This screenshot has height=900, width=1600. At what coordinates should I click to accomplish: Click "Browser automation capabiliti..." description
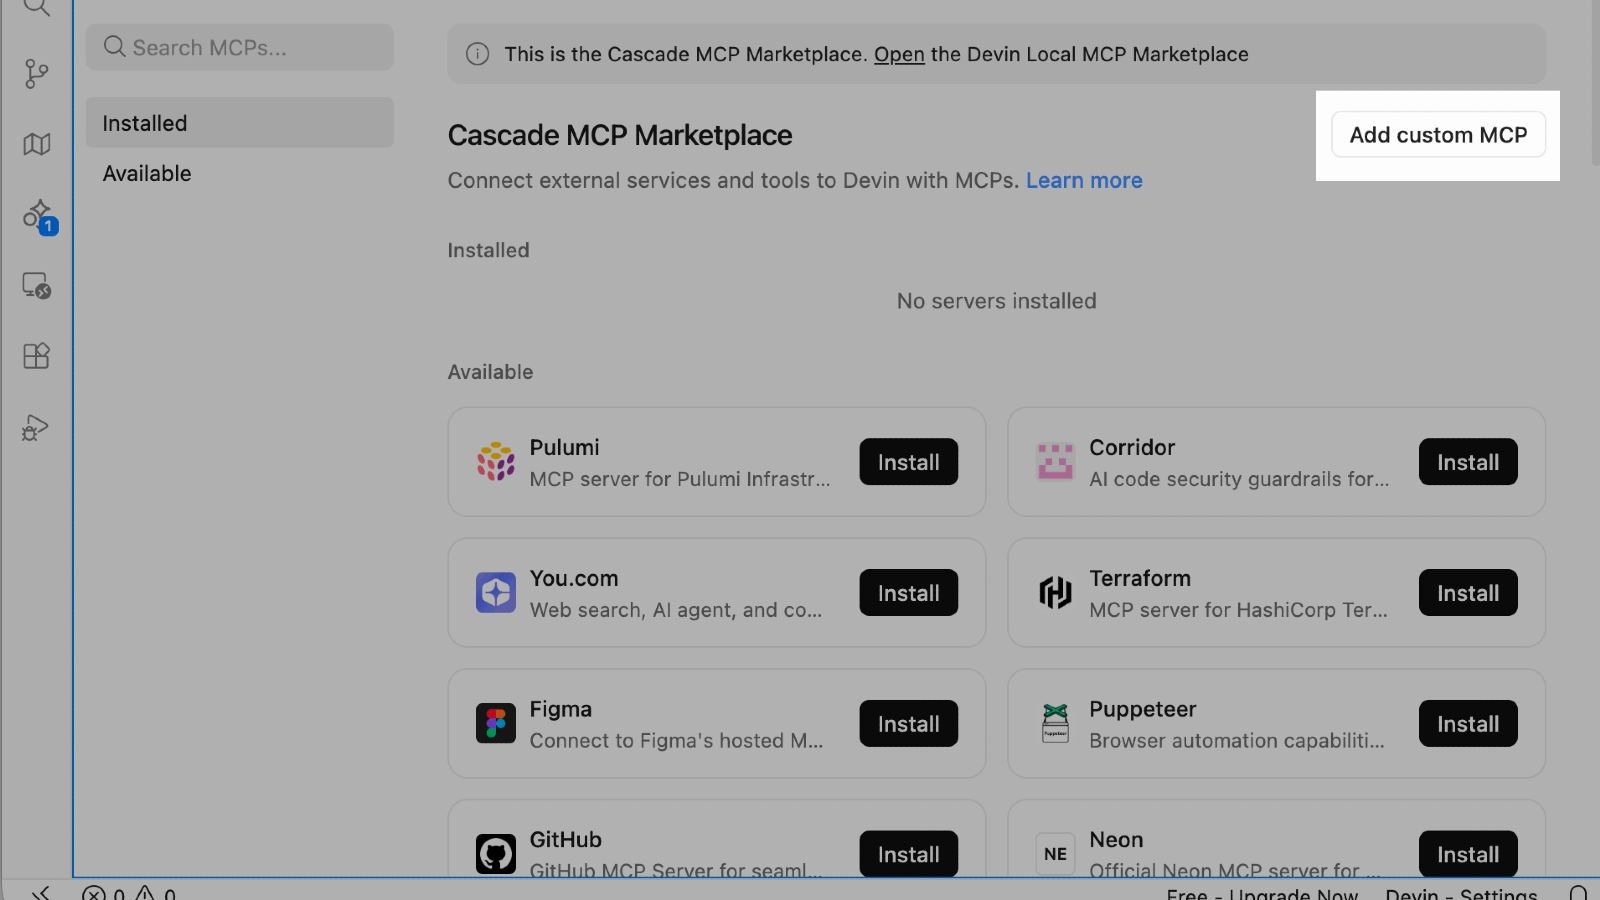point(1237,741)
